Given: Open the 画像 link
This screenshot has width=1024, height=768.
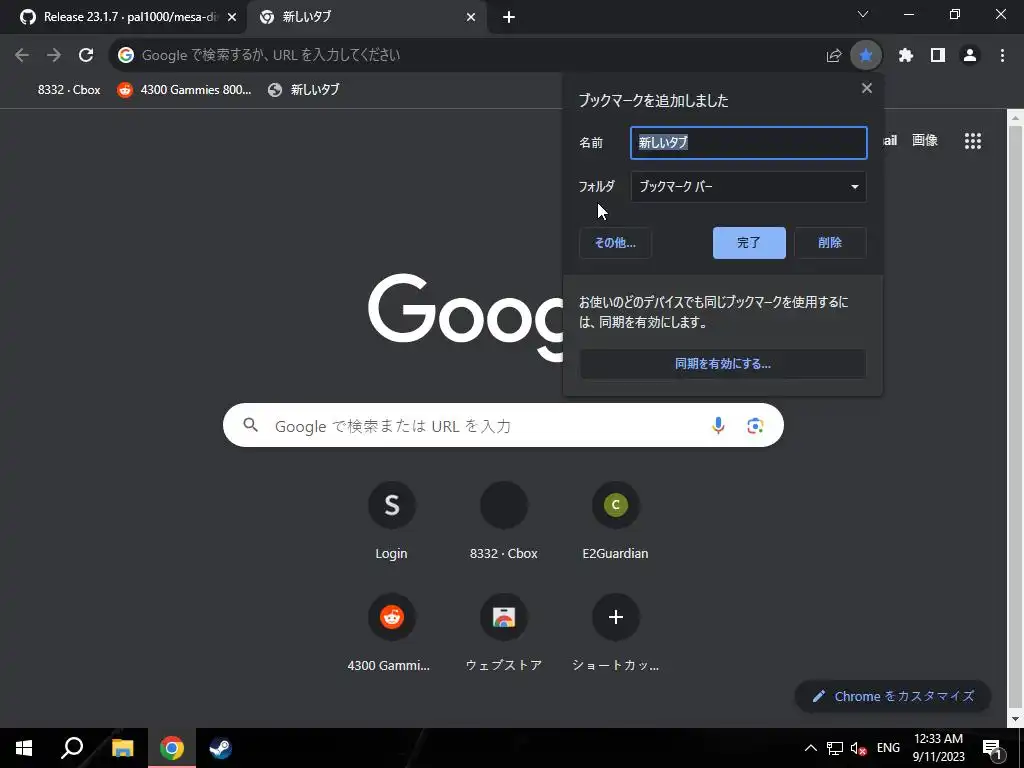Looking at the screenshot, I should point(925,140).
